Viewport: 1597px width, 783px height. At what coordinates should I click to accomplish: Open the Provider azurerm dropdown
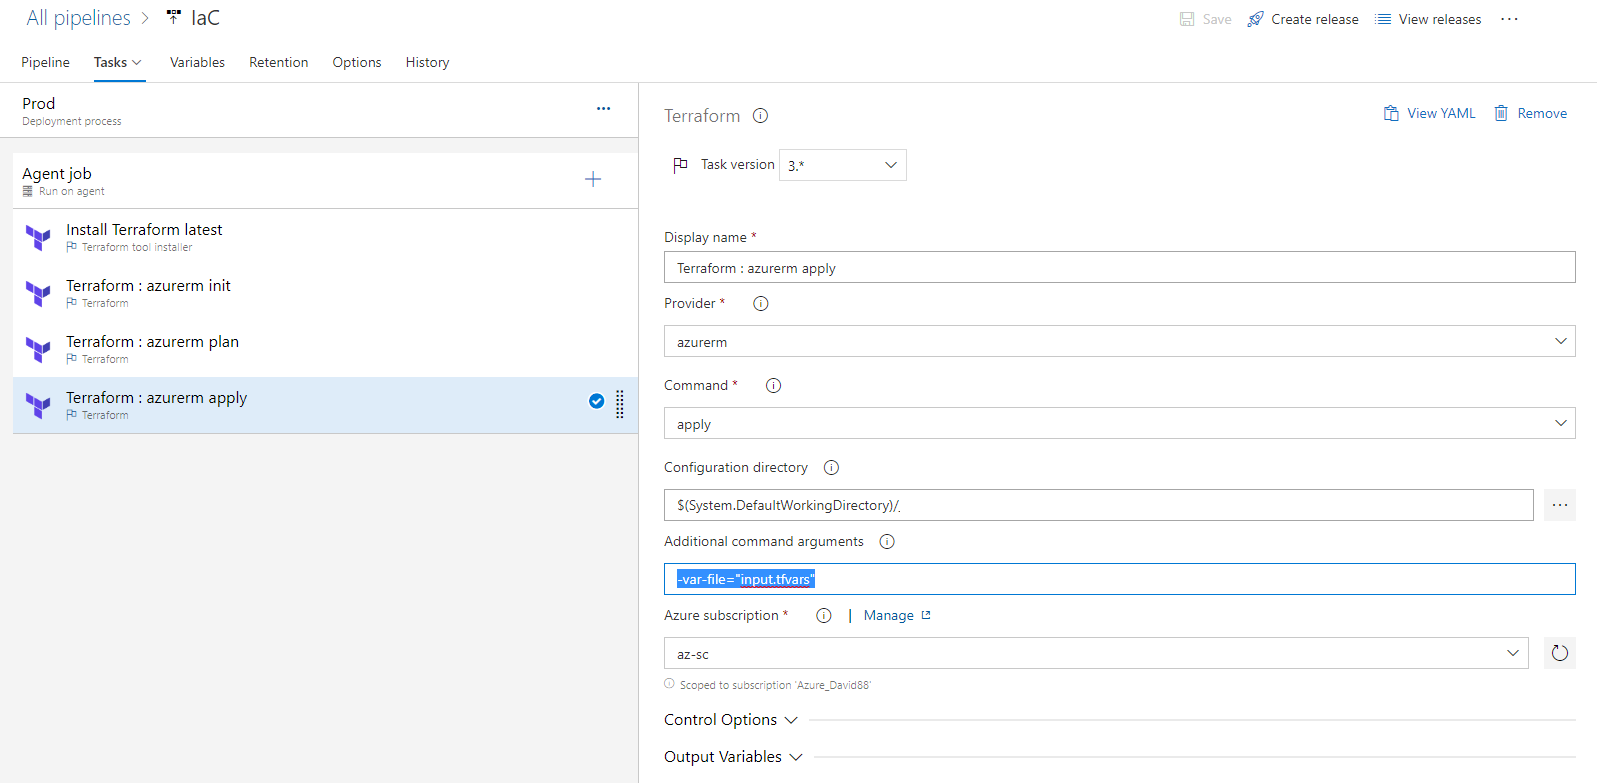click(1120, 341)
